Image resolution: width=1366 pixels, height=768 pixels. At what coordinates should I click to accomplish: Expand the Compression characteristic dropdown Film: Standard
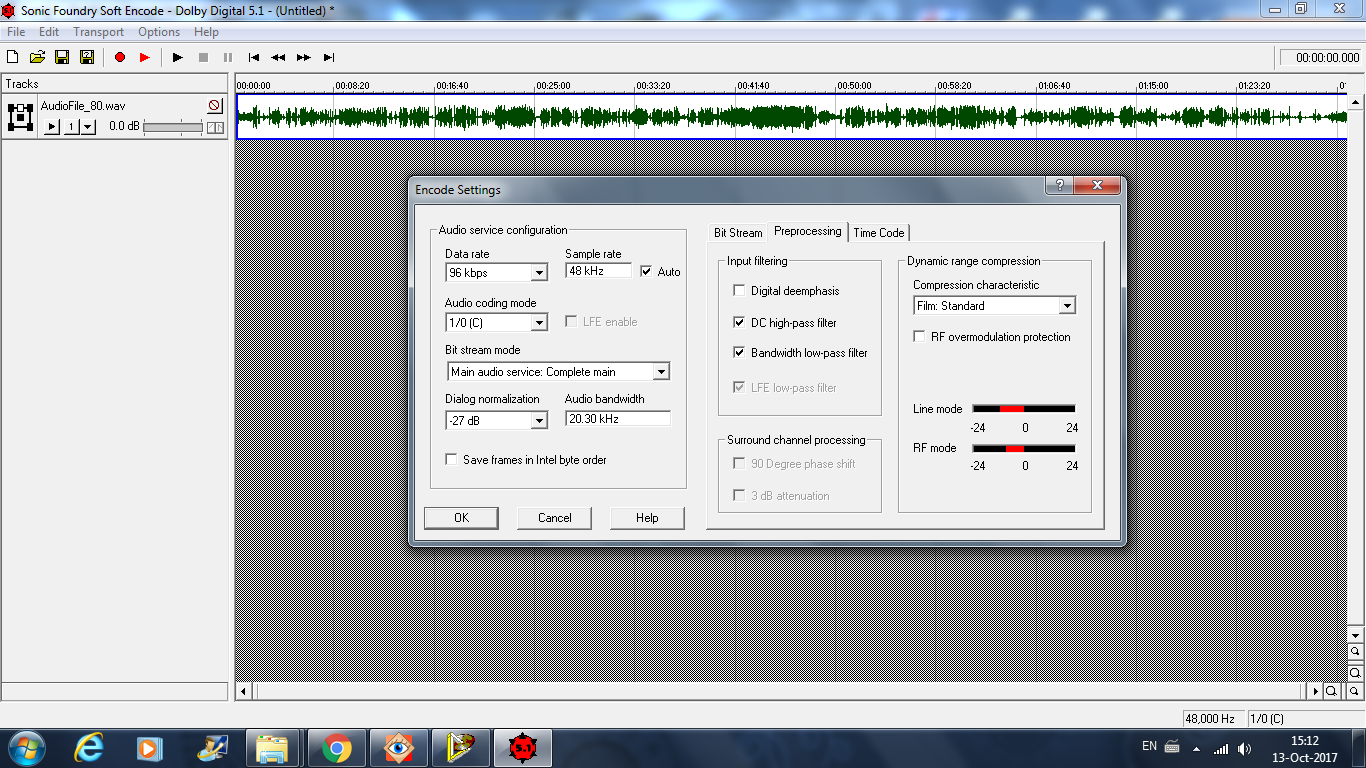click(1067, 306)
